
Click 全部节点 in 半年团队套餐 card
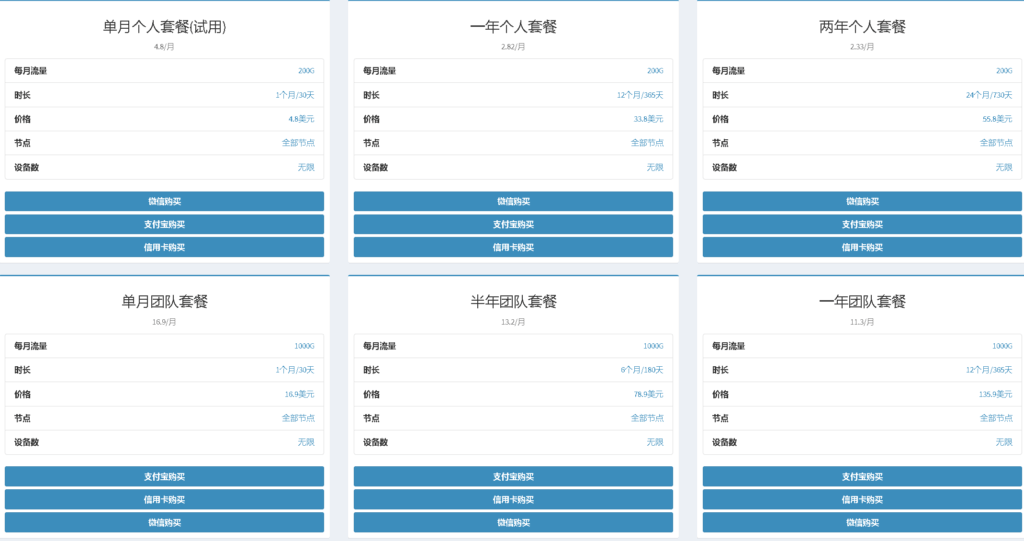point(647,418)
